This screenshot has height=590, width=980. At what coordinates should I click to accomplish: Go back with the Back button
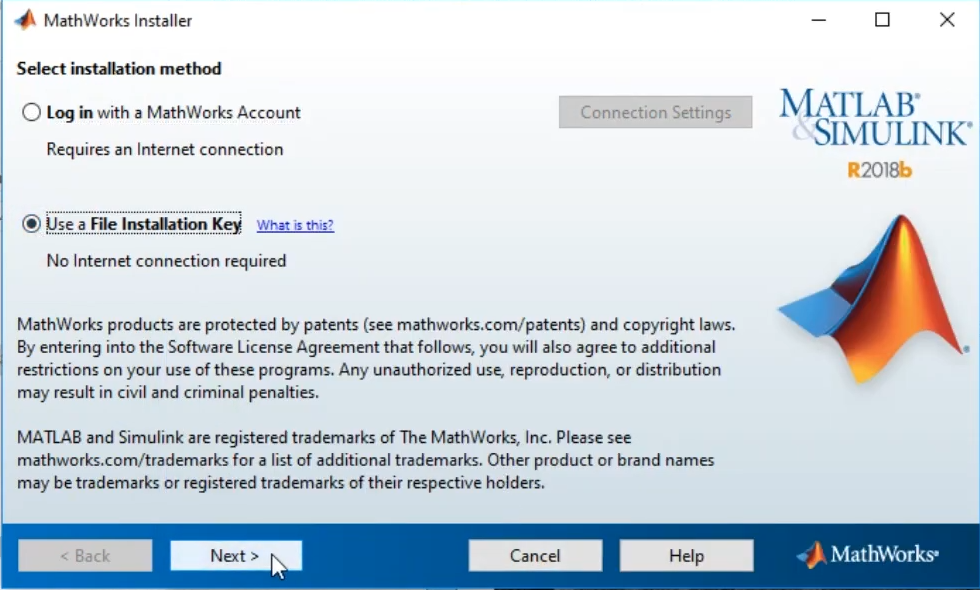[85, 556]
